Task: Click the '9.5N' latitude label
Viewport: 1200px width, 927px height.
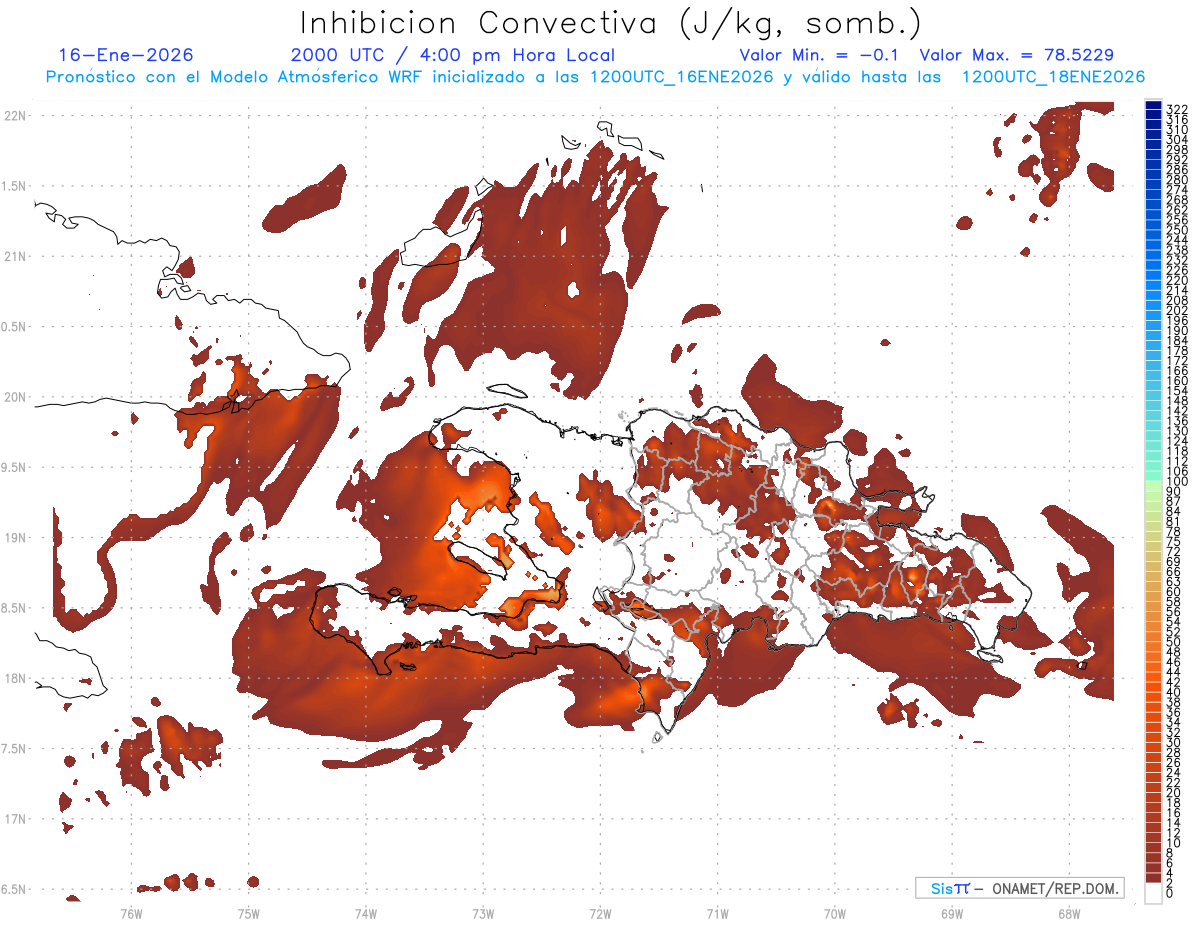Action: 15,467
